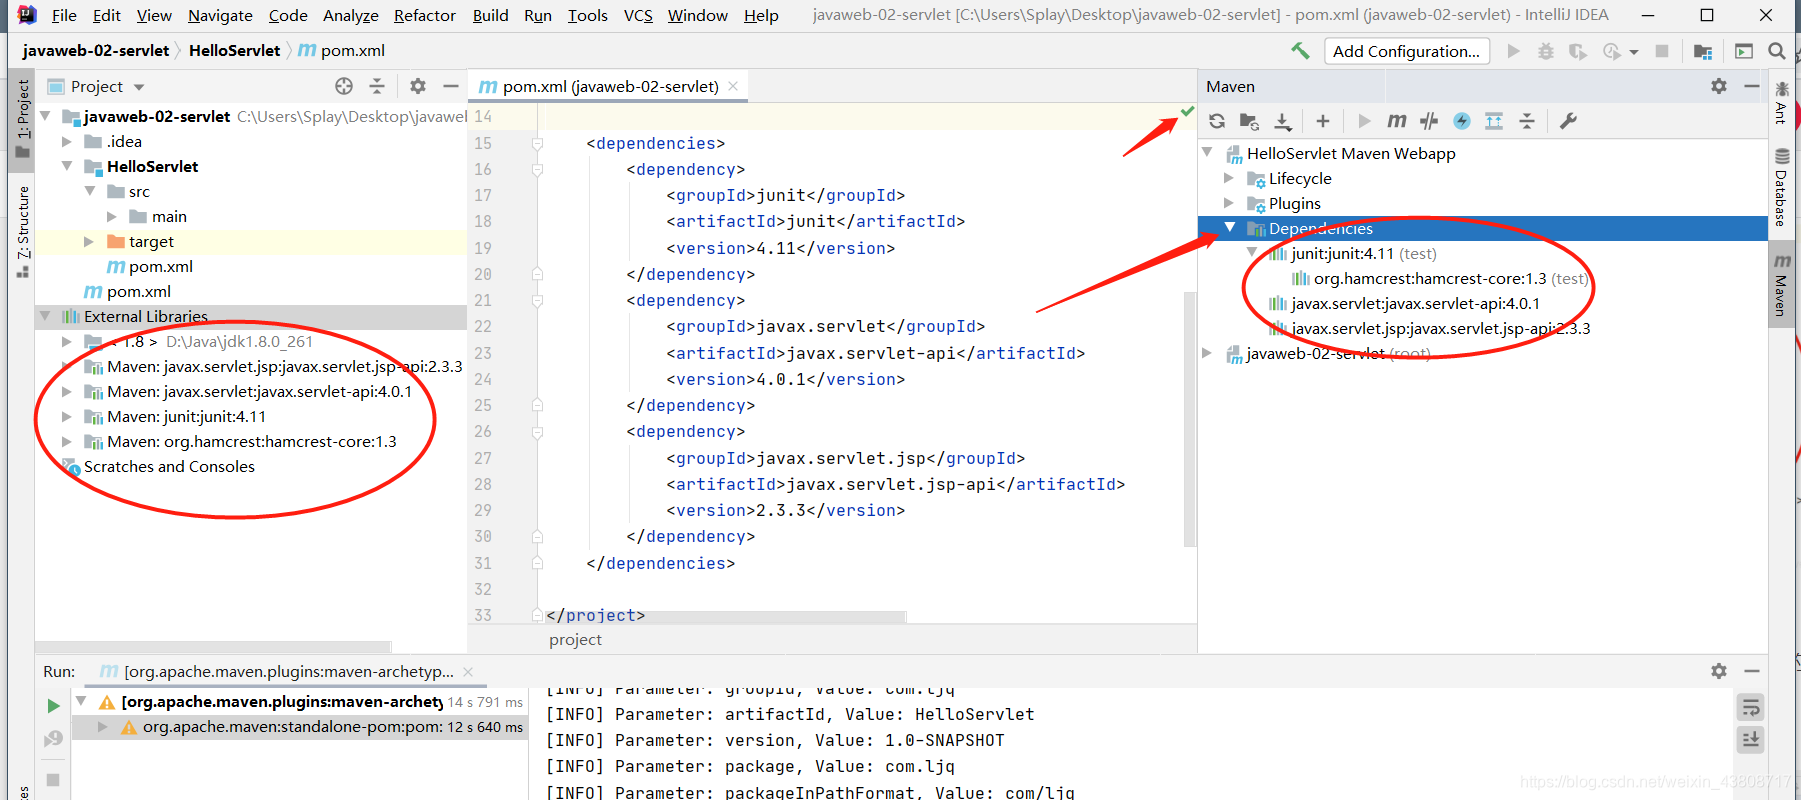Expand Lifecycle node in Maven panel
This screenshot has width=1801, height=800.
1229,179
